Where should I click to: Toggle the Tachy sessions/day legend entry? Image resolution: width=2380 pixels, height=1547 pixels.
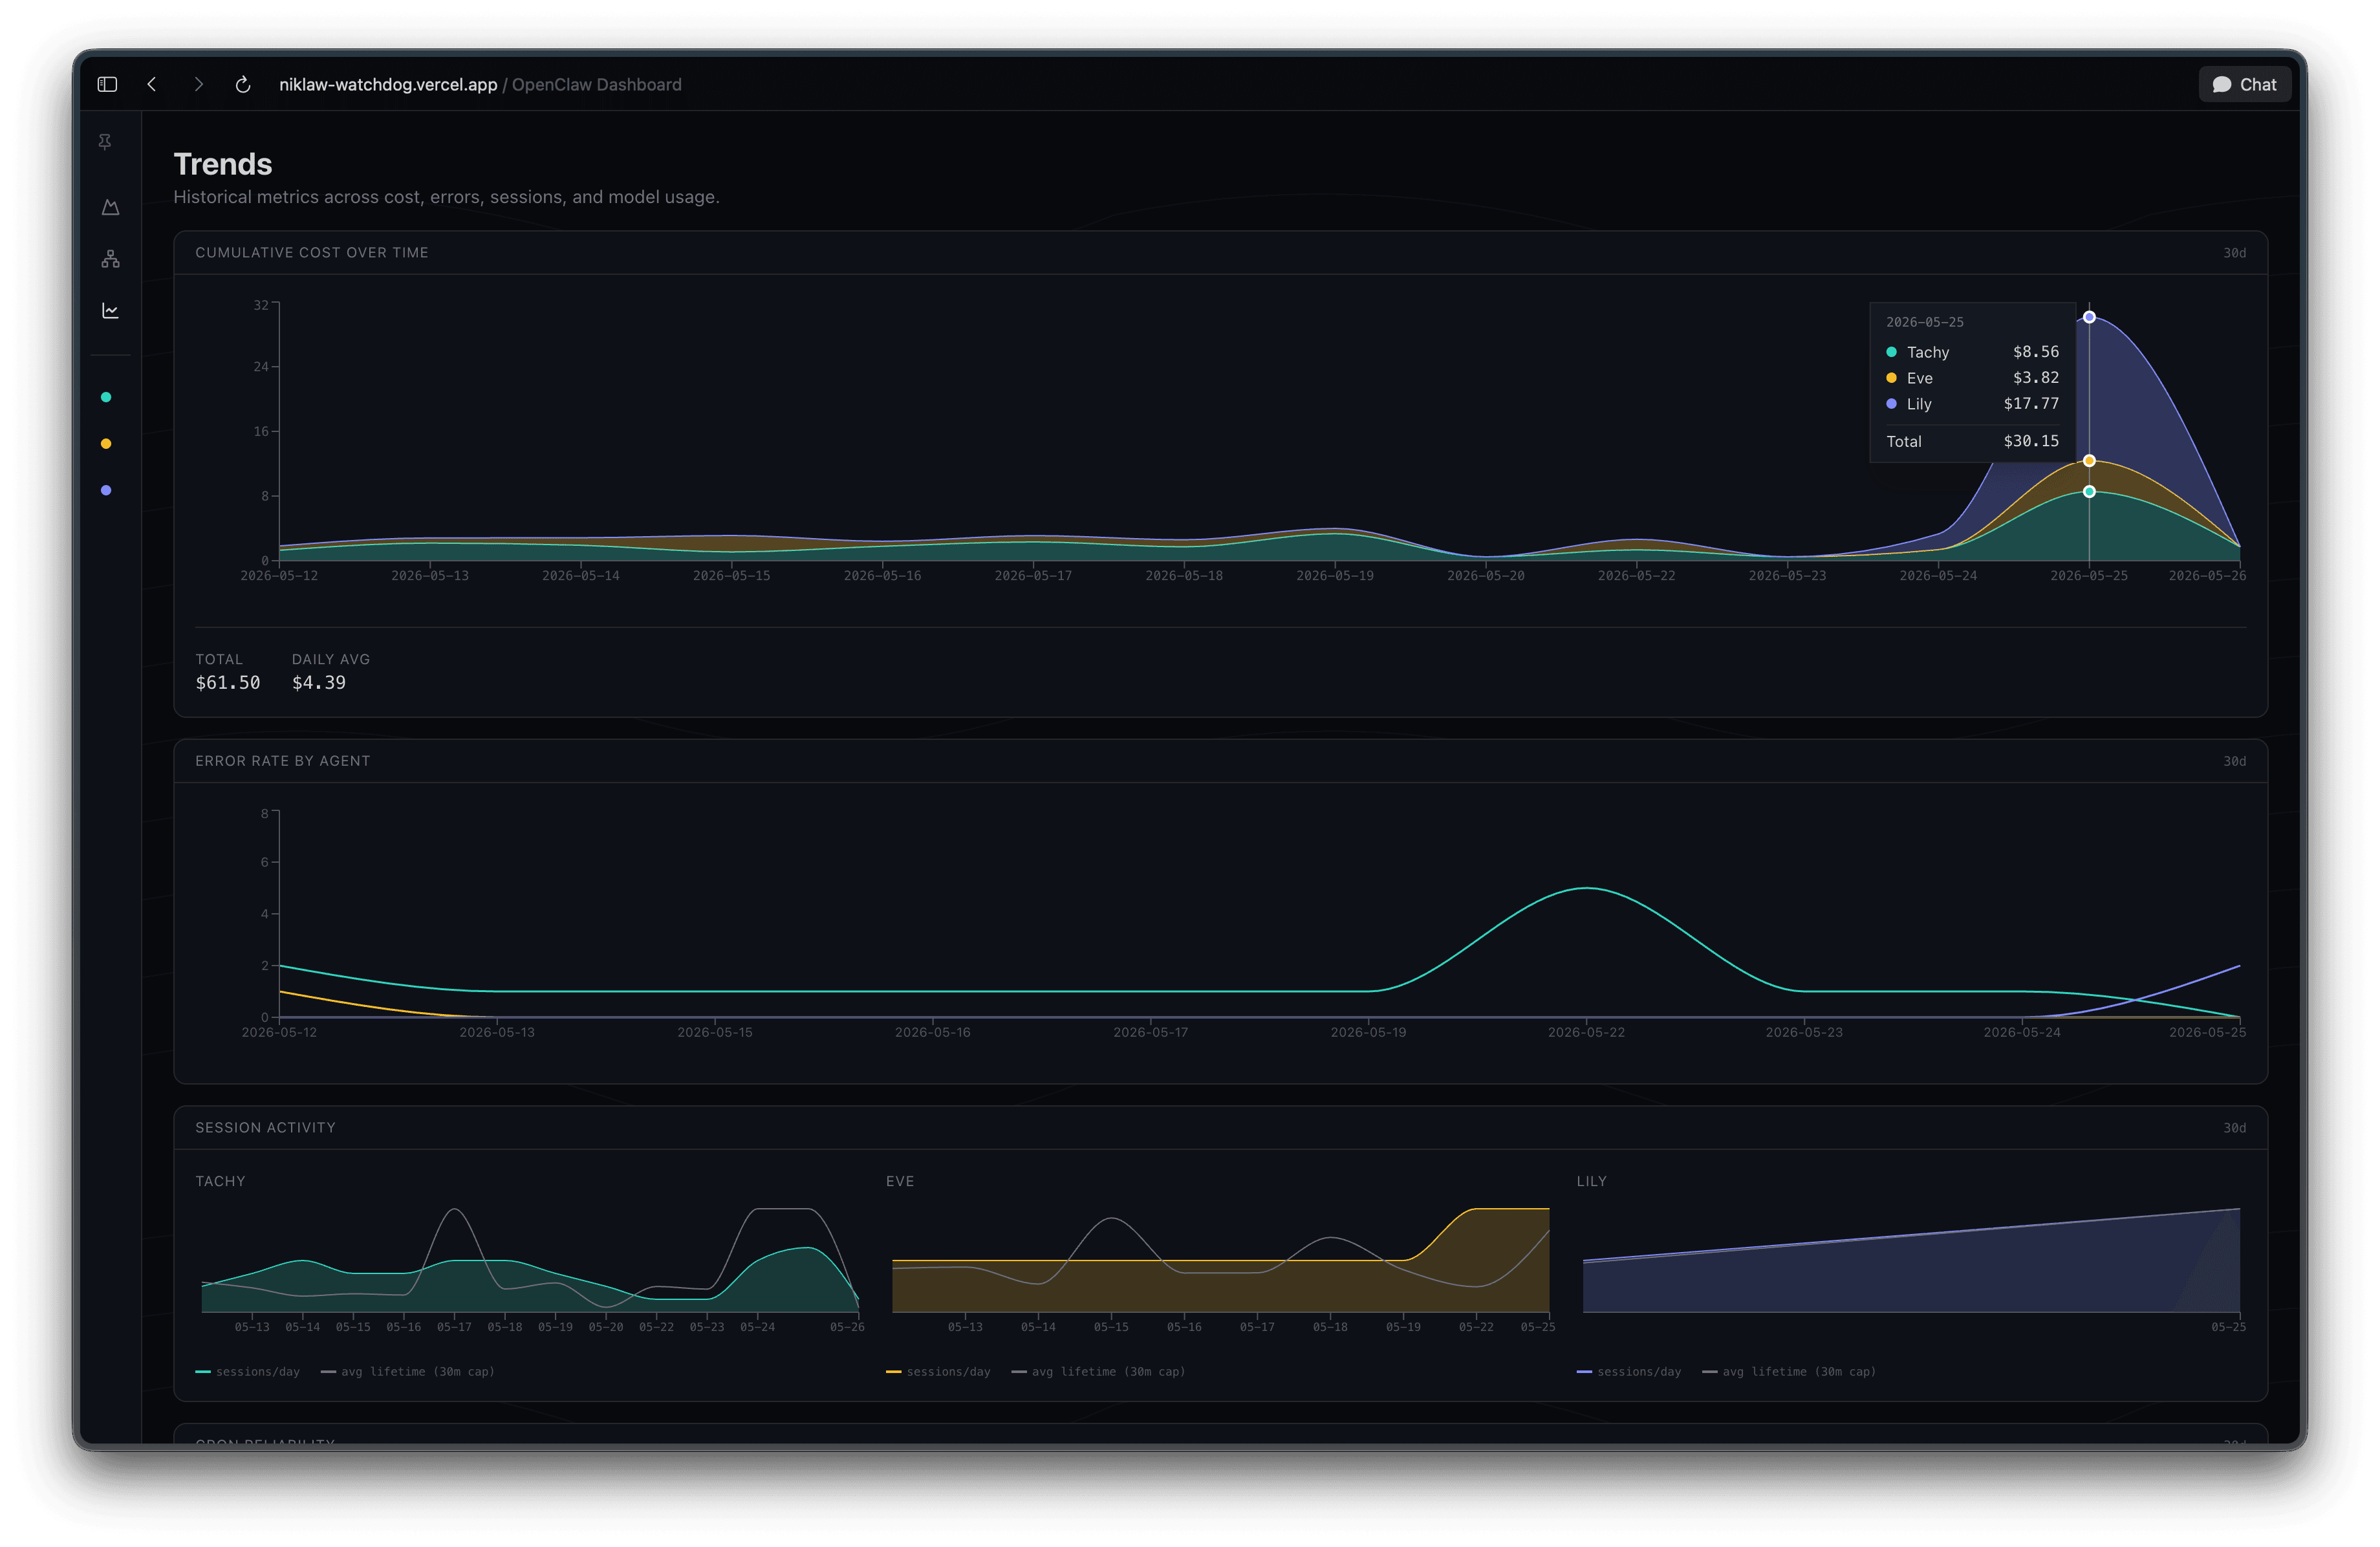click(248, 1372)
